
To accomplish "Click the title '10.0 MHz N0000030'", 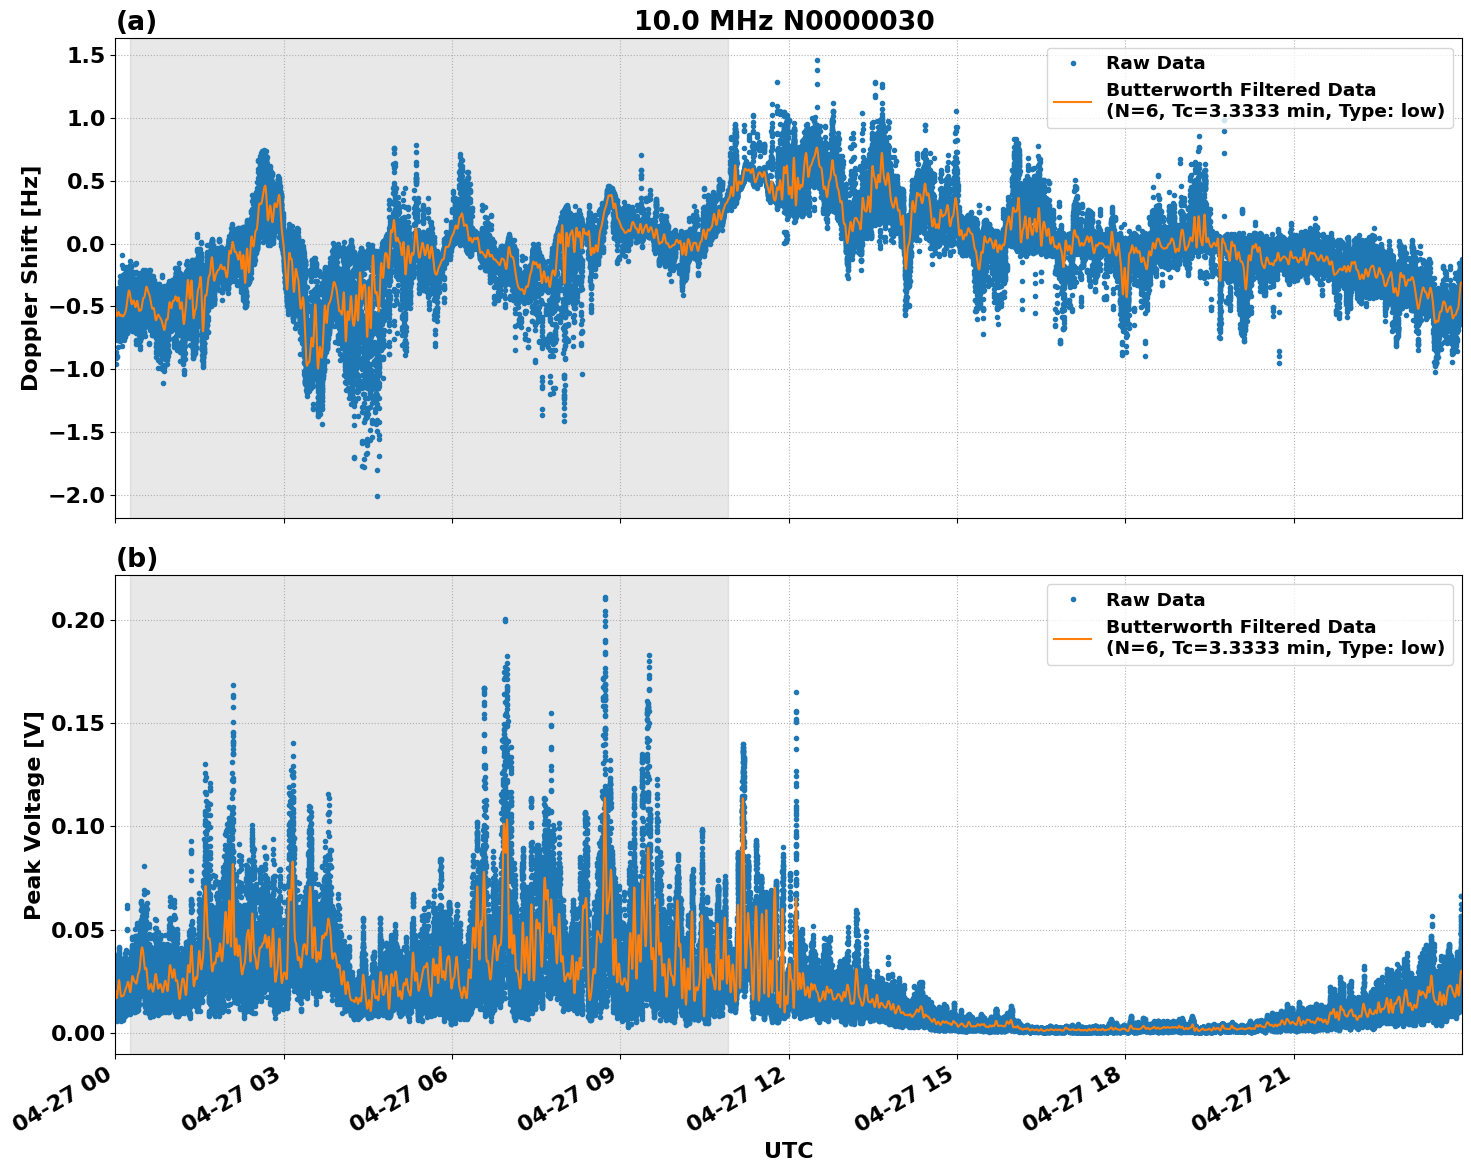I will tap(785, 20).
